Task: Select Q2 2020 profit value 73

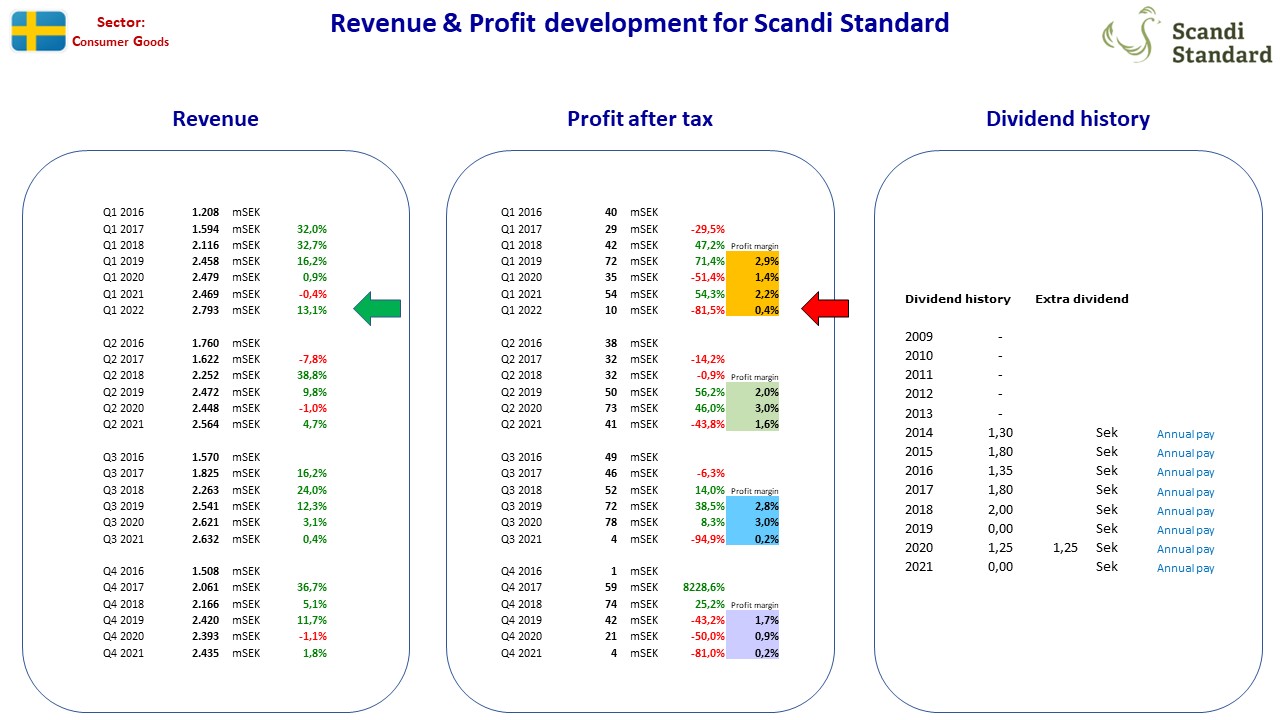Action: [611, 408]
